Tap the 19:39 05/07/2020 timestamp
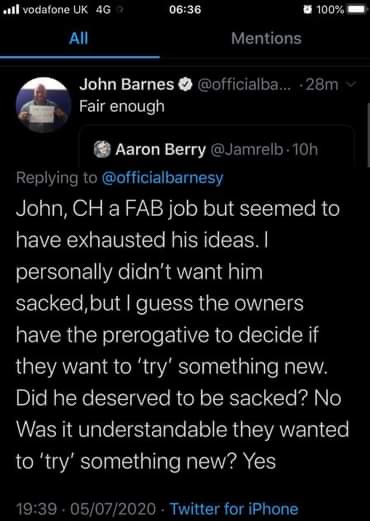Screen dimensions: 370x521 (86, 509)
